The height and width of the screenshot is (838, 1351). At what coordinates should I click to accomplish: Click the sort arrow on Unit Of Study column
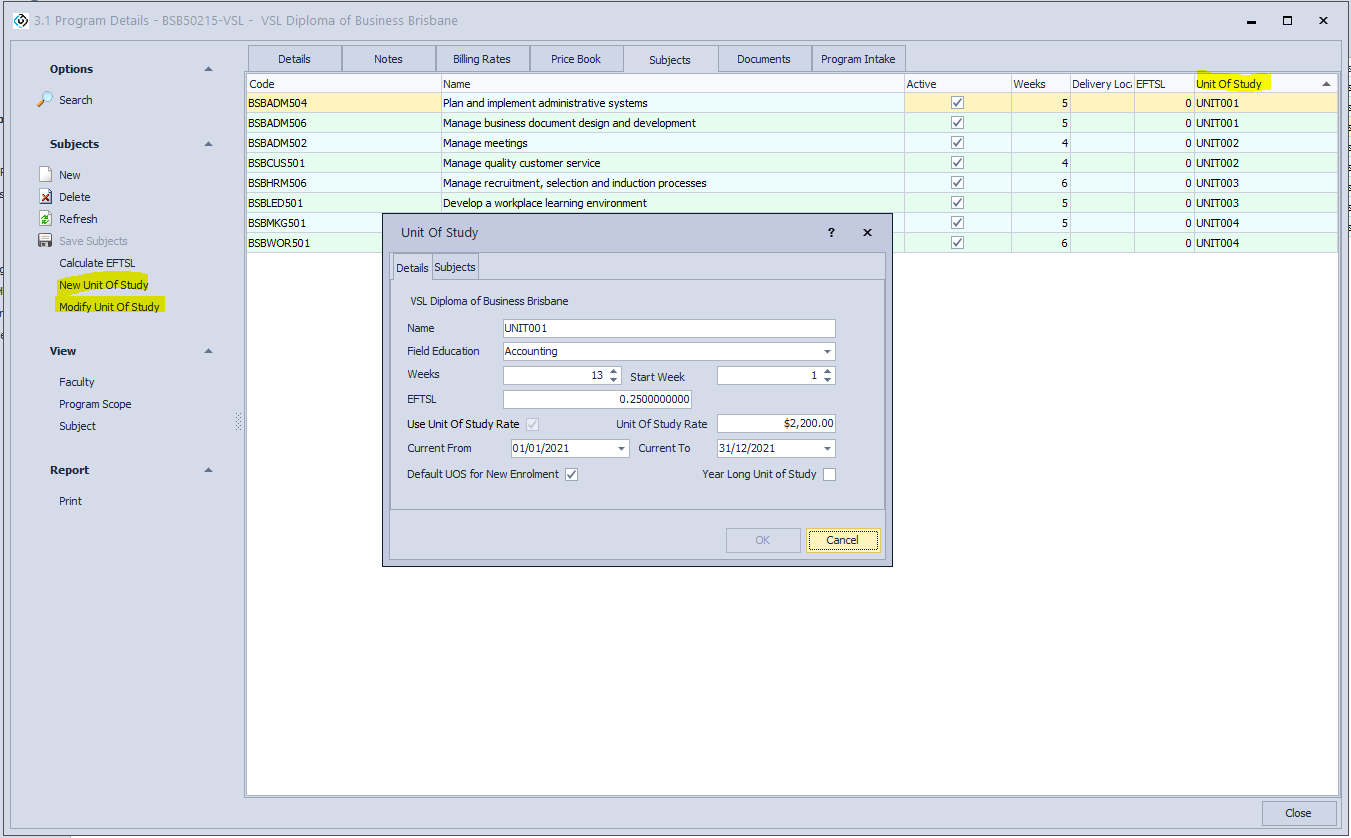pyautogui.click(x=1326, y=84)
